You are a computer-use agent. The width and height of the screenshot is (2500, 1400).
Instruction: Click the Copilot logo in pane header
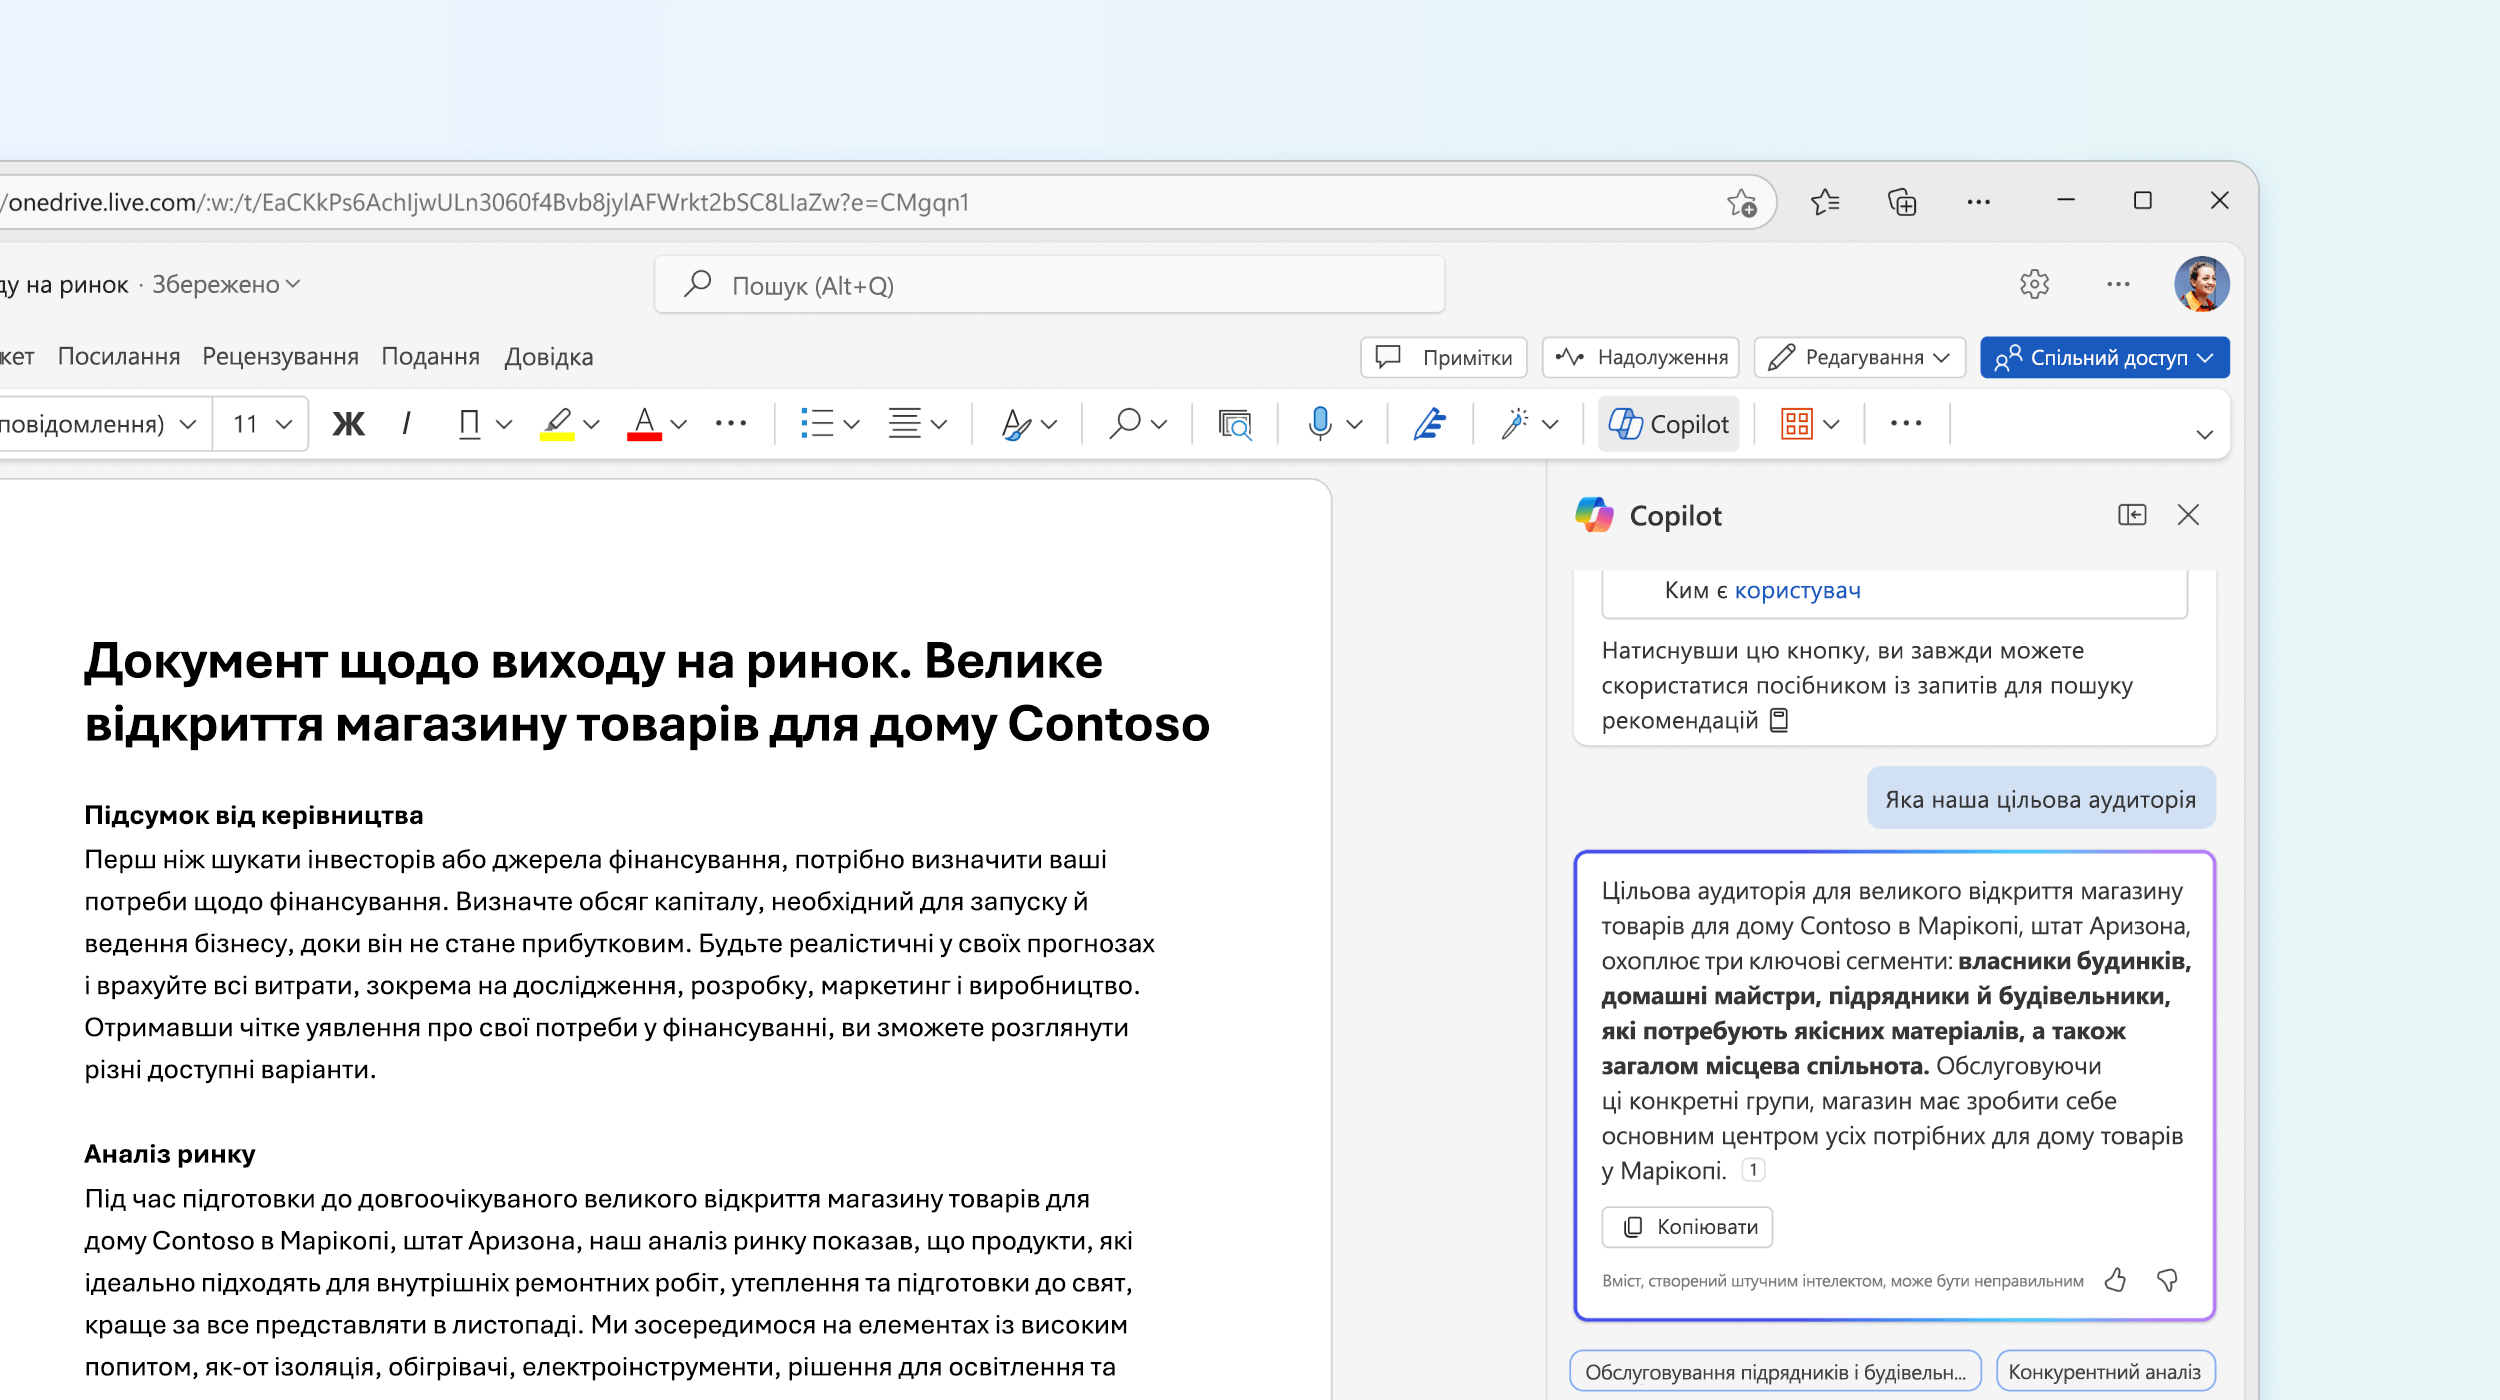1594,515
